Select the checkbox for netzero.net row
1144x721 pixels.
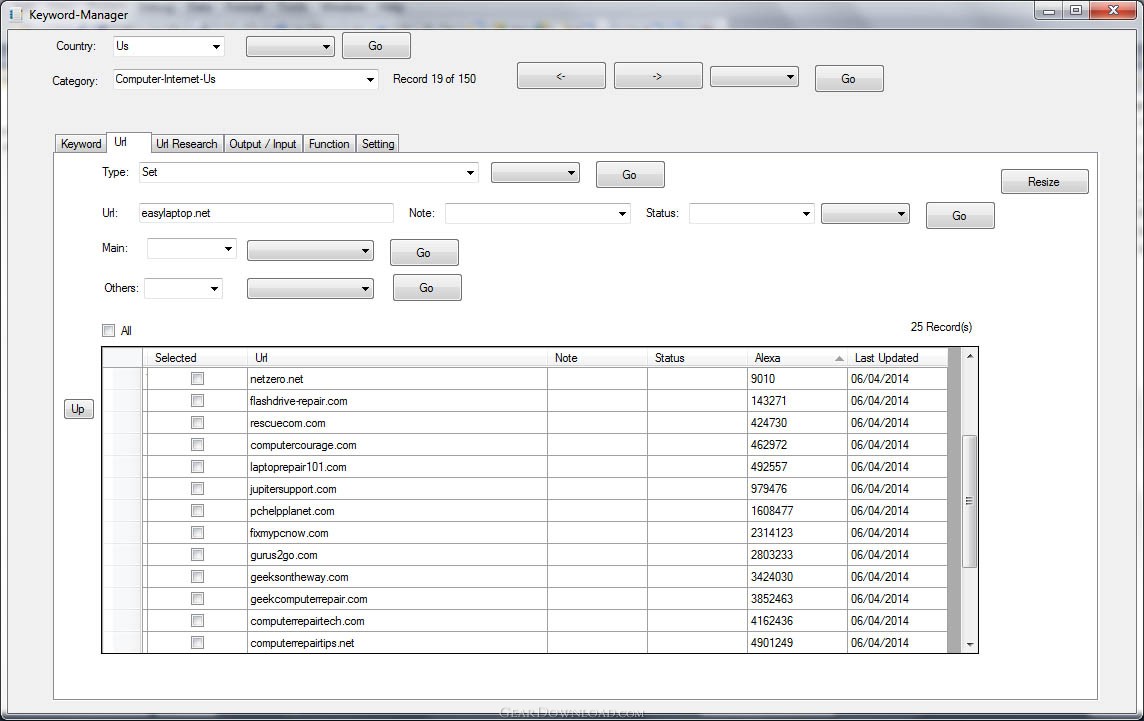tap(197, 379)
